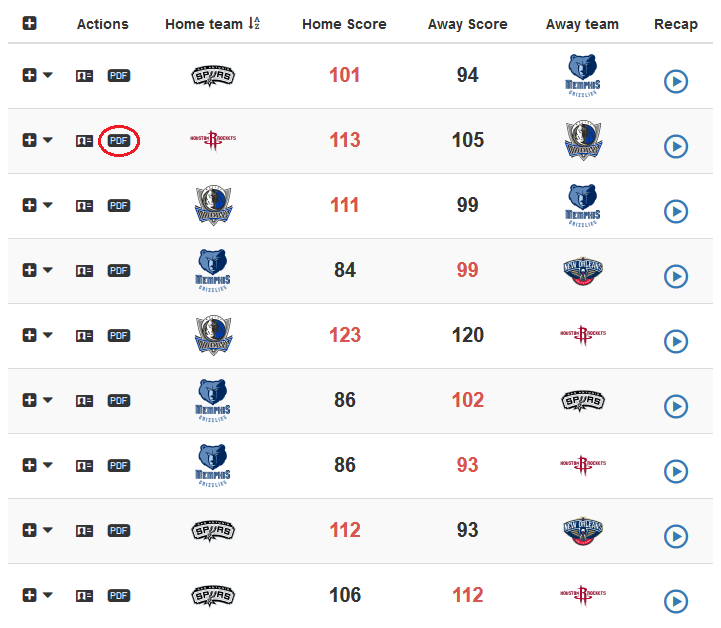Click the Away Score column header
This screenshot has width=721, height=628.
[467, 24]
